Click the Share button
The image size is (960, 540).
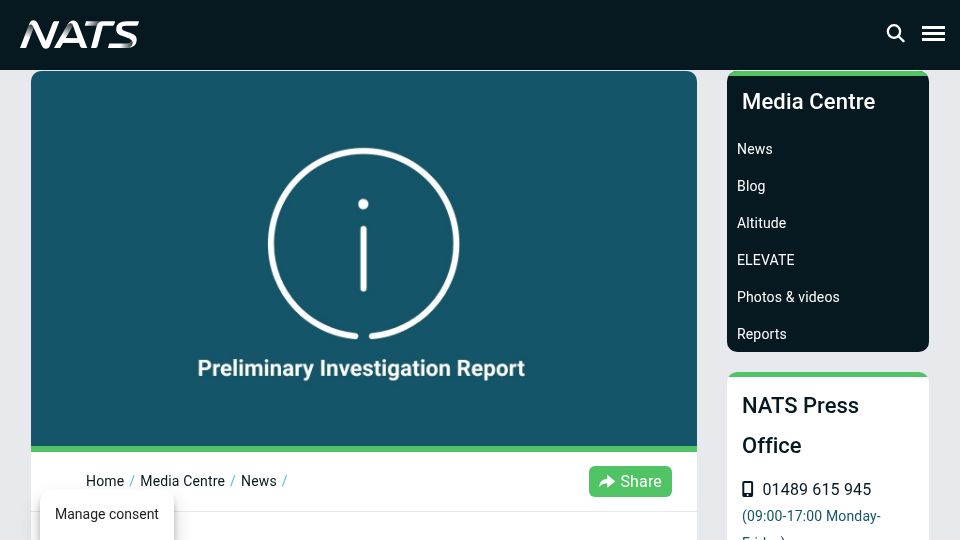(630, 481)
